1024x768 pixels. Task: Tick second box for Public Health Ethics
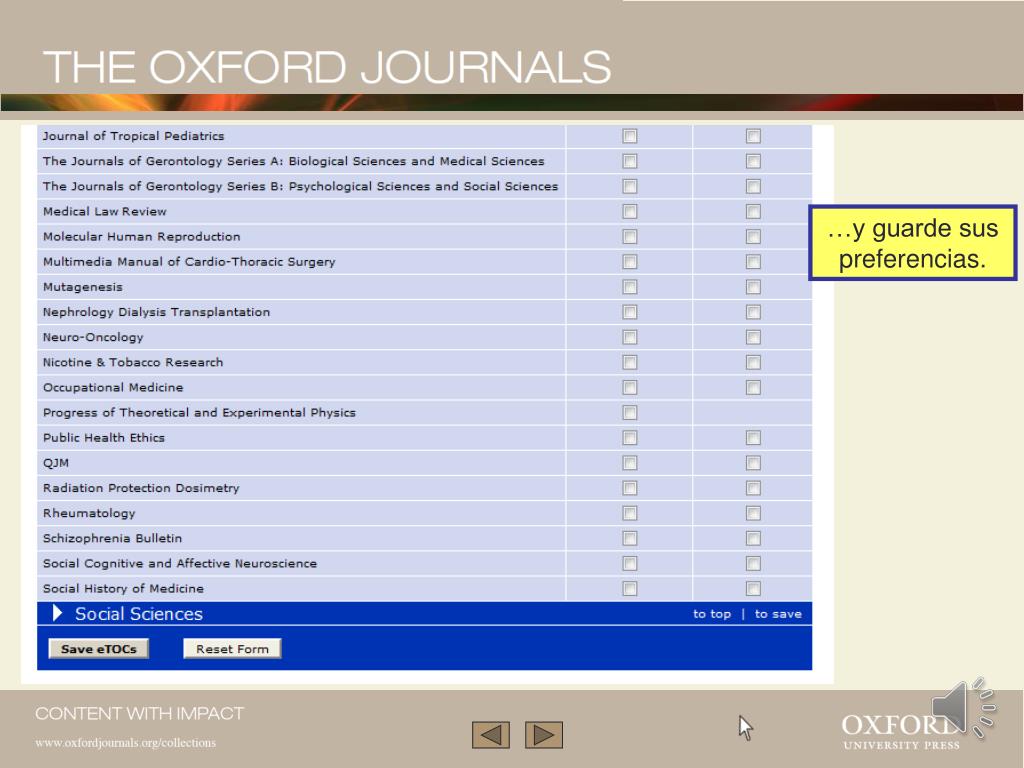coord(753,438)
